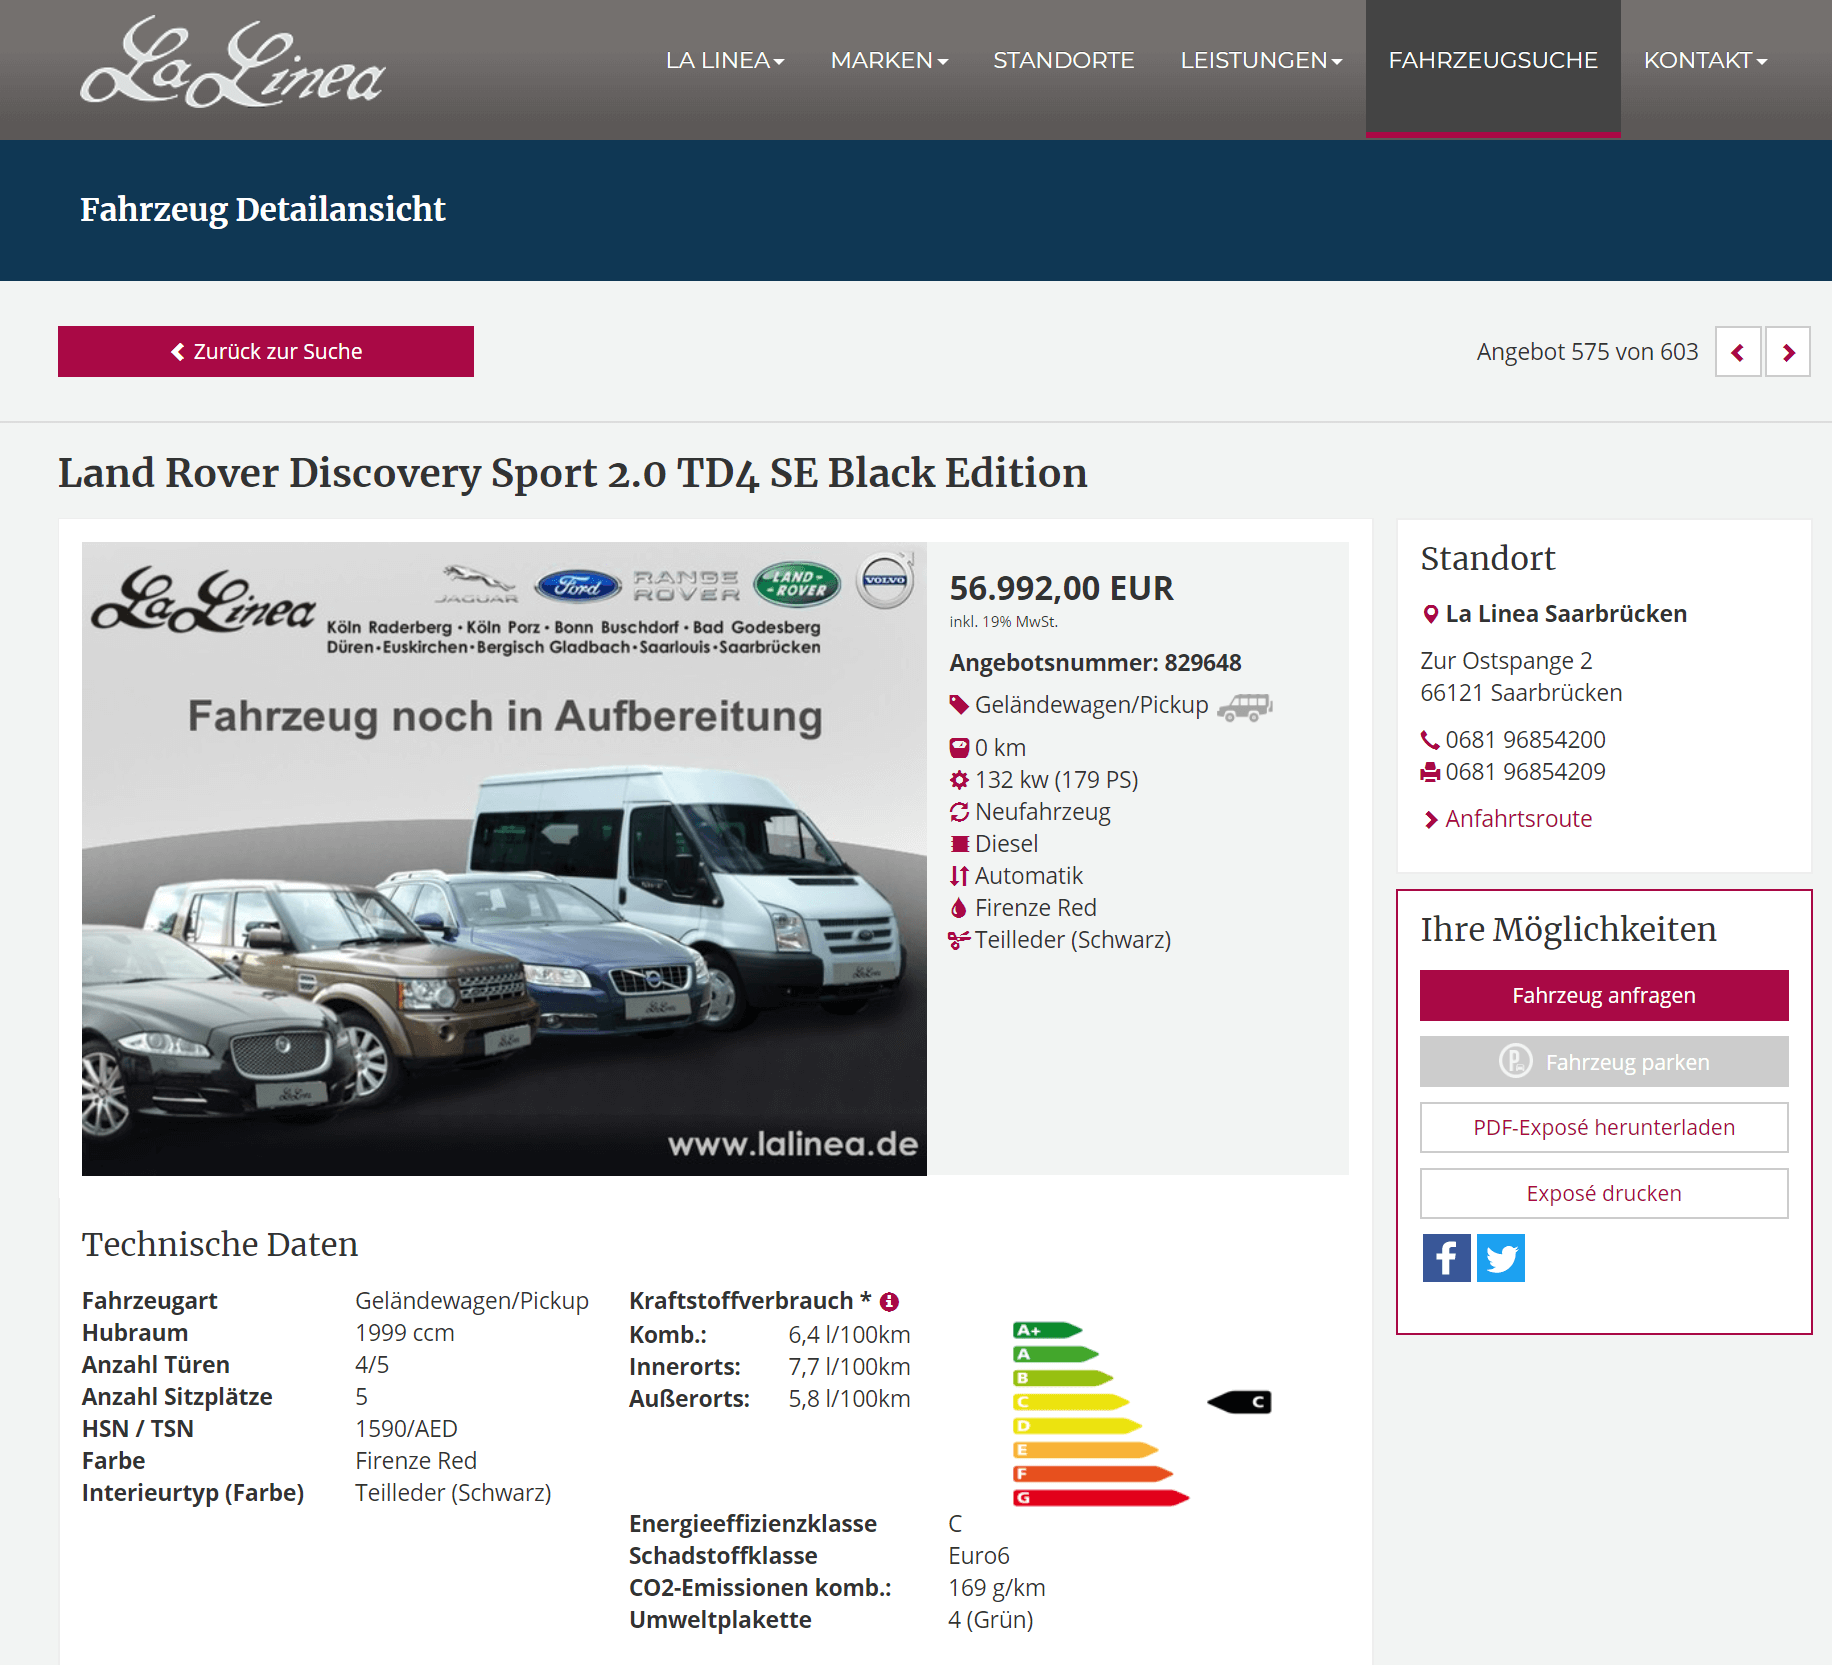
Task: Click Angebotsnummer: 829648 text
Action: tap(1095, 663)
